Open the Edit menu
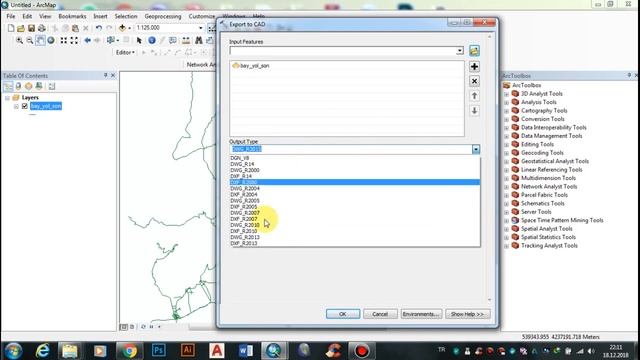This screenshot has width=640, height=360. pos(27,16)
